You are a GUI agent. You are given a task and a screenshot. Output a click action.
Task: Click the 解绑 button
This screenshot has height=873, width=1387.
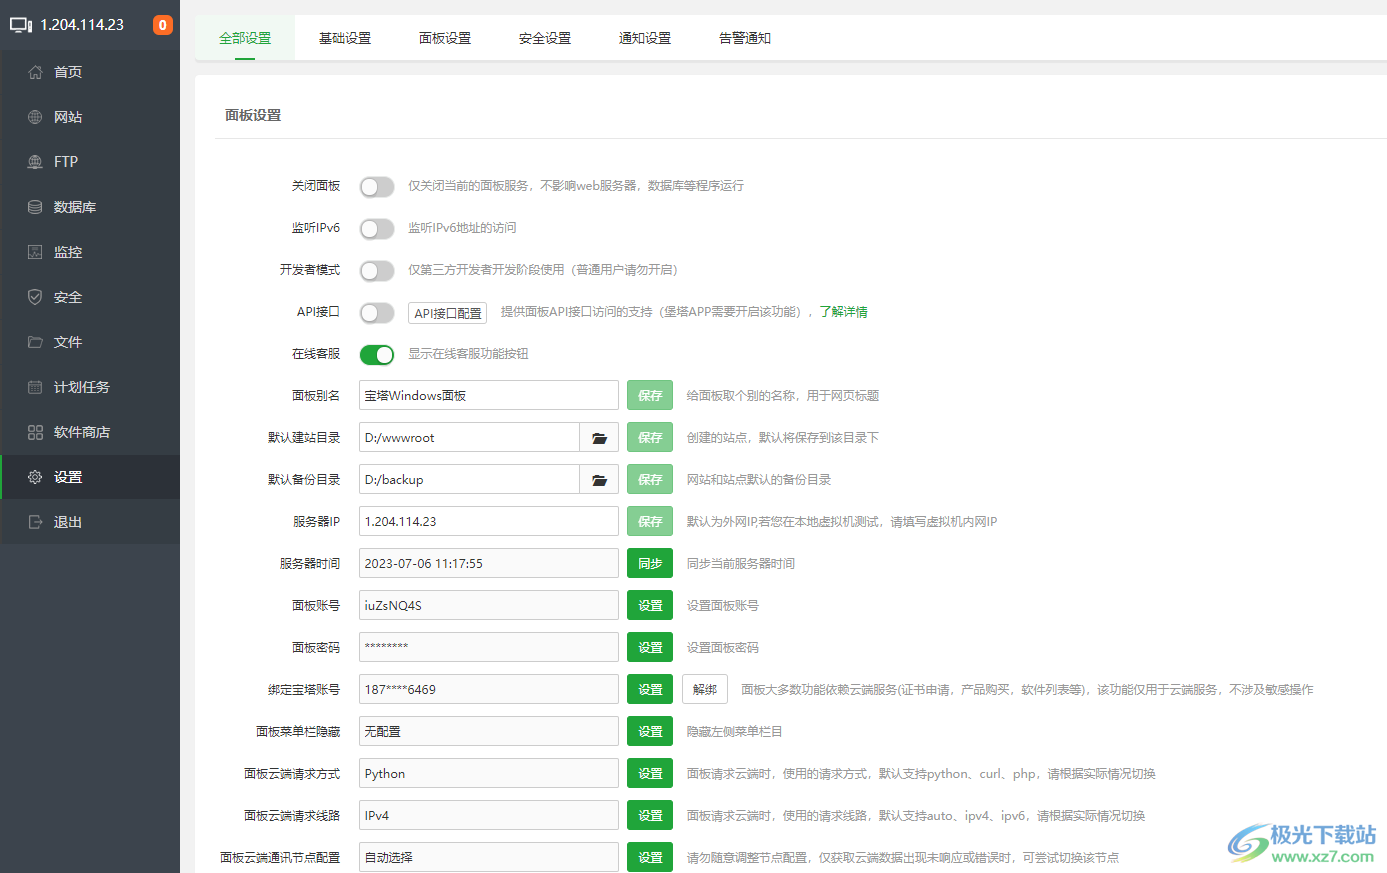[x=705, y=690]
